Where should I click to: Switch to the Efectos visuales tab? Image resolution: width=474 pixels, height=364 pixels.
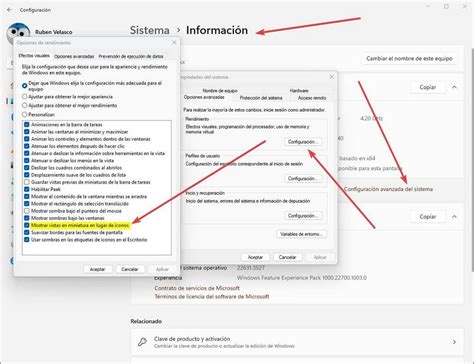34,56
